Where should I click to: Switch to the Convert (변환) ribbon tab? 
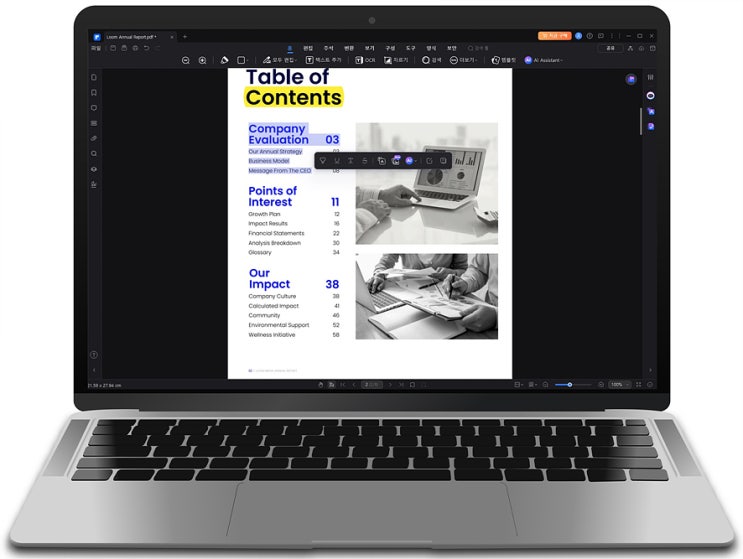(x=349, y=48)
